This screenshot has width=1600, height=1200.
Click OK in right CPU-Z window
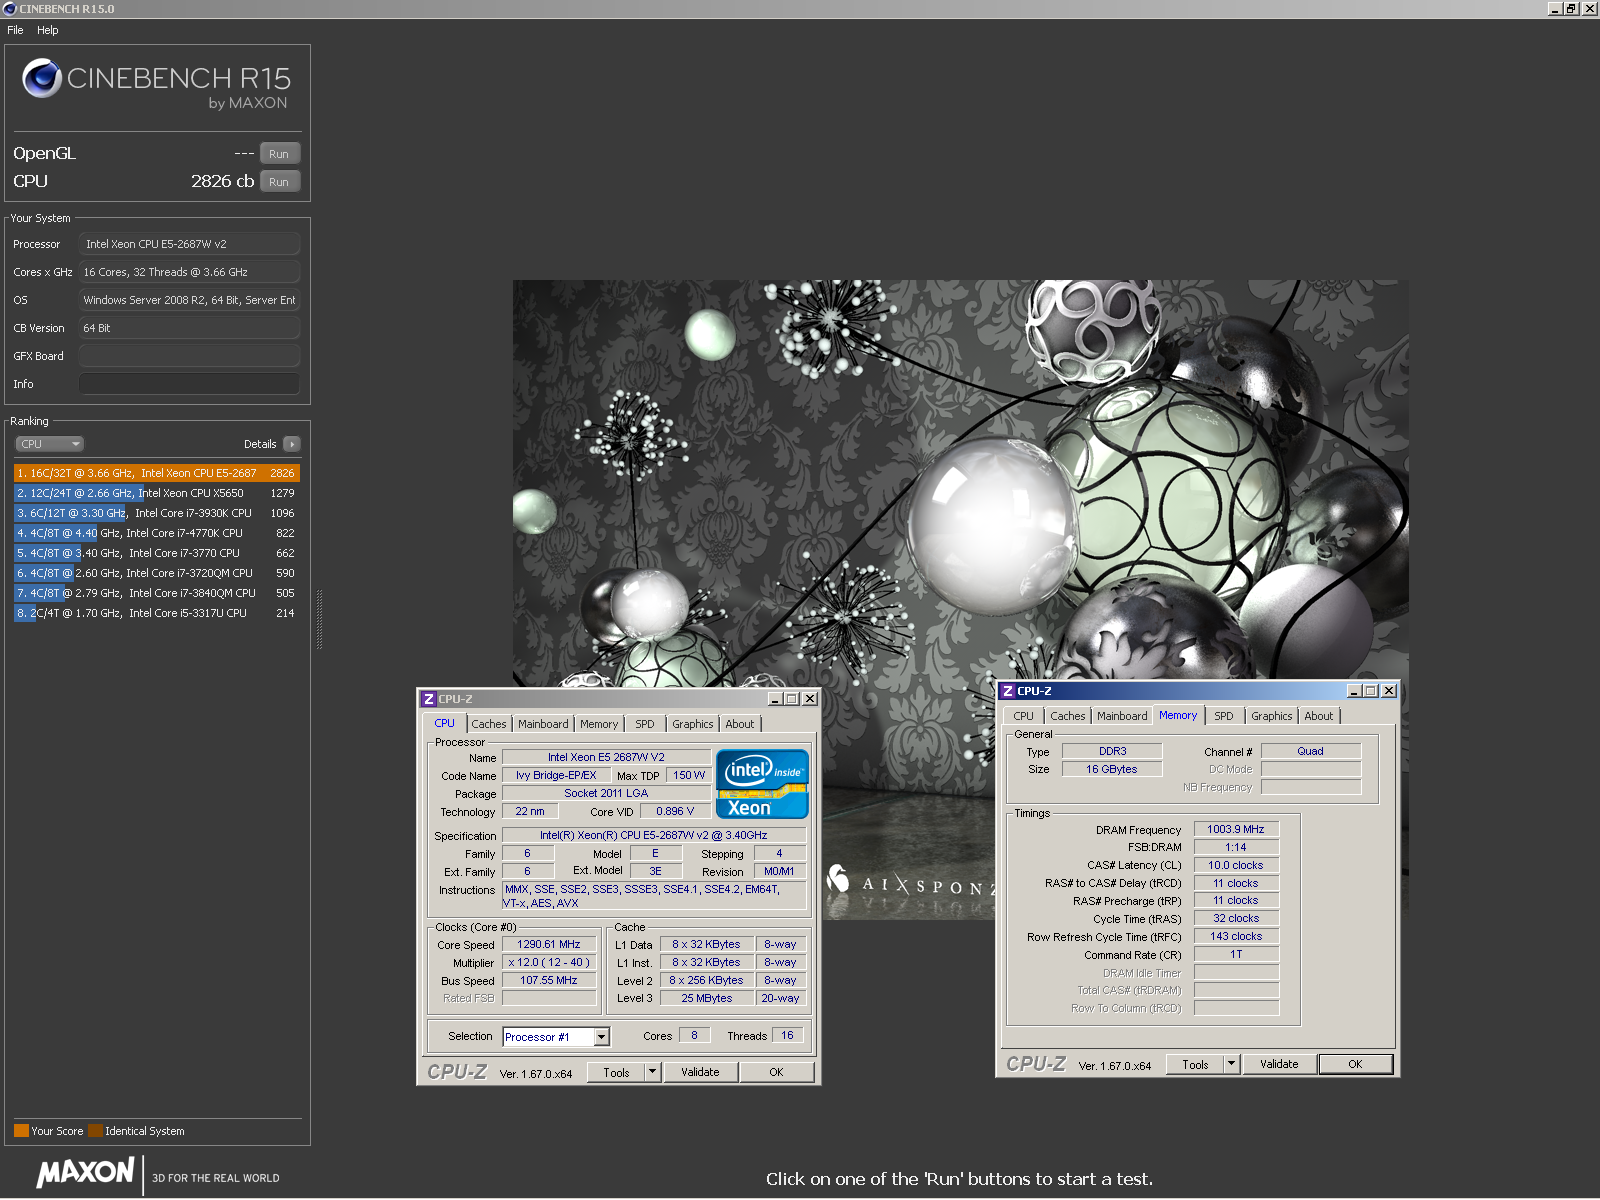tap(1355, 1065)
